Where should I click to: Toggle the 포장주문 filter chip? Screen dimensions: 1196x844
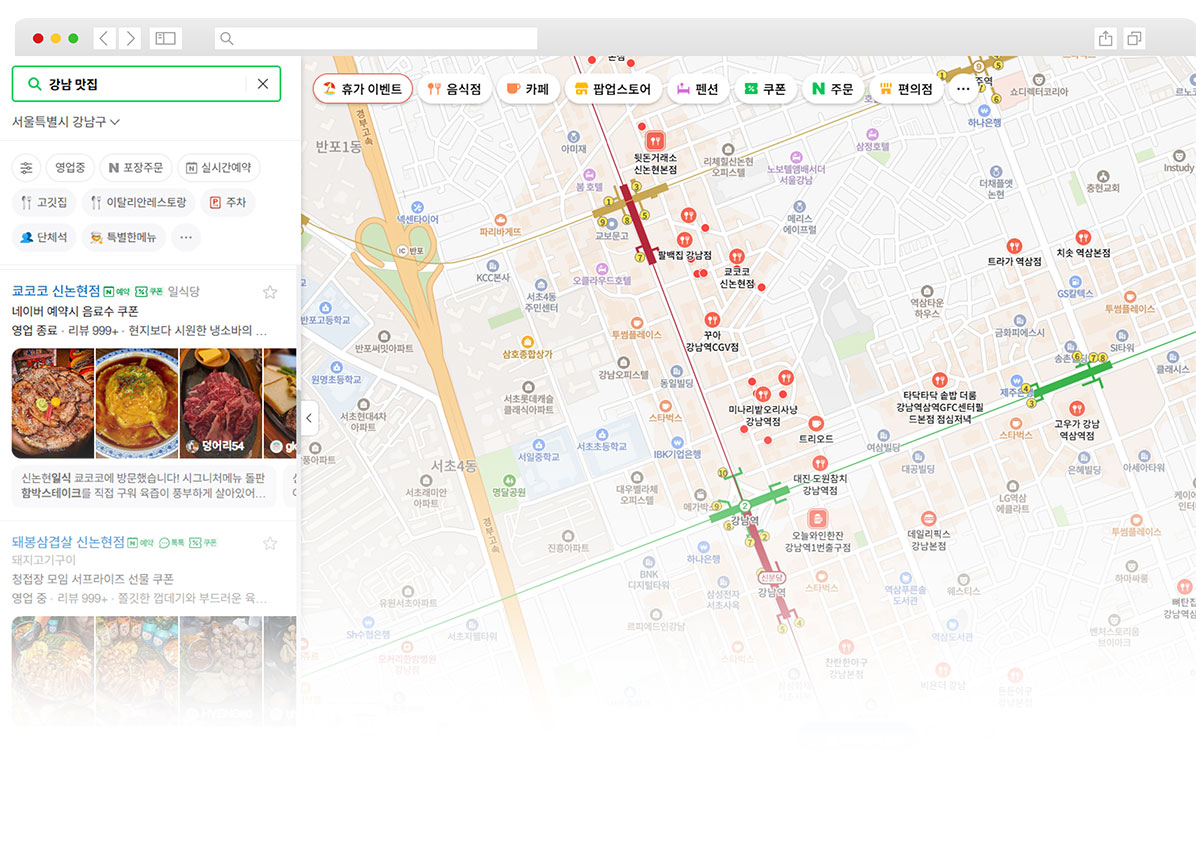(x=136, y=168)
